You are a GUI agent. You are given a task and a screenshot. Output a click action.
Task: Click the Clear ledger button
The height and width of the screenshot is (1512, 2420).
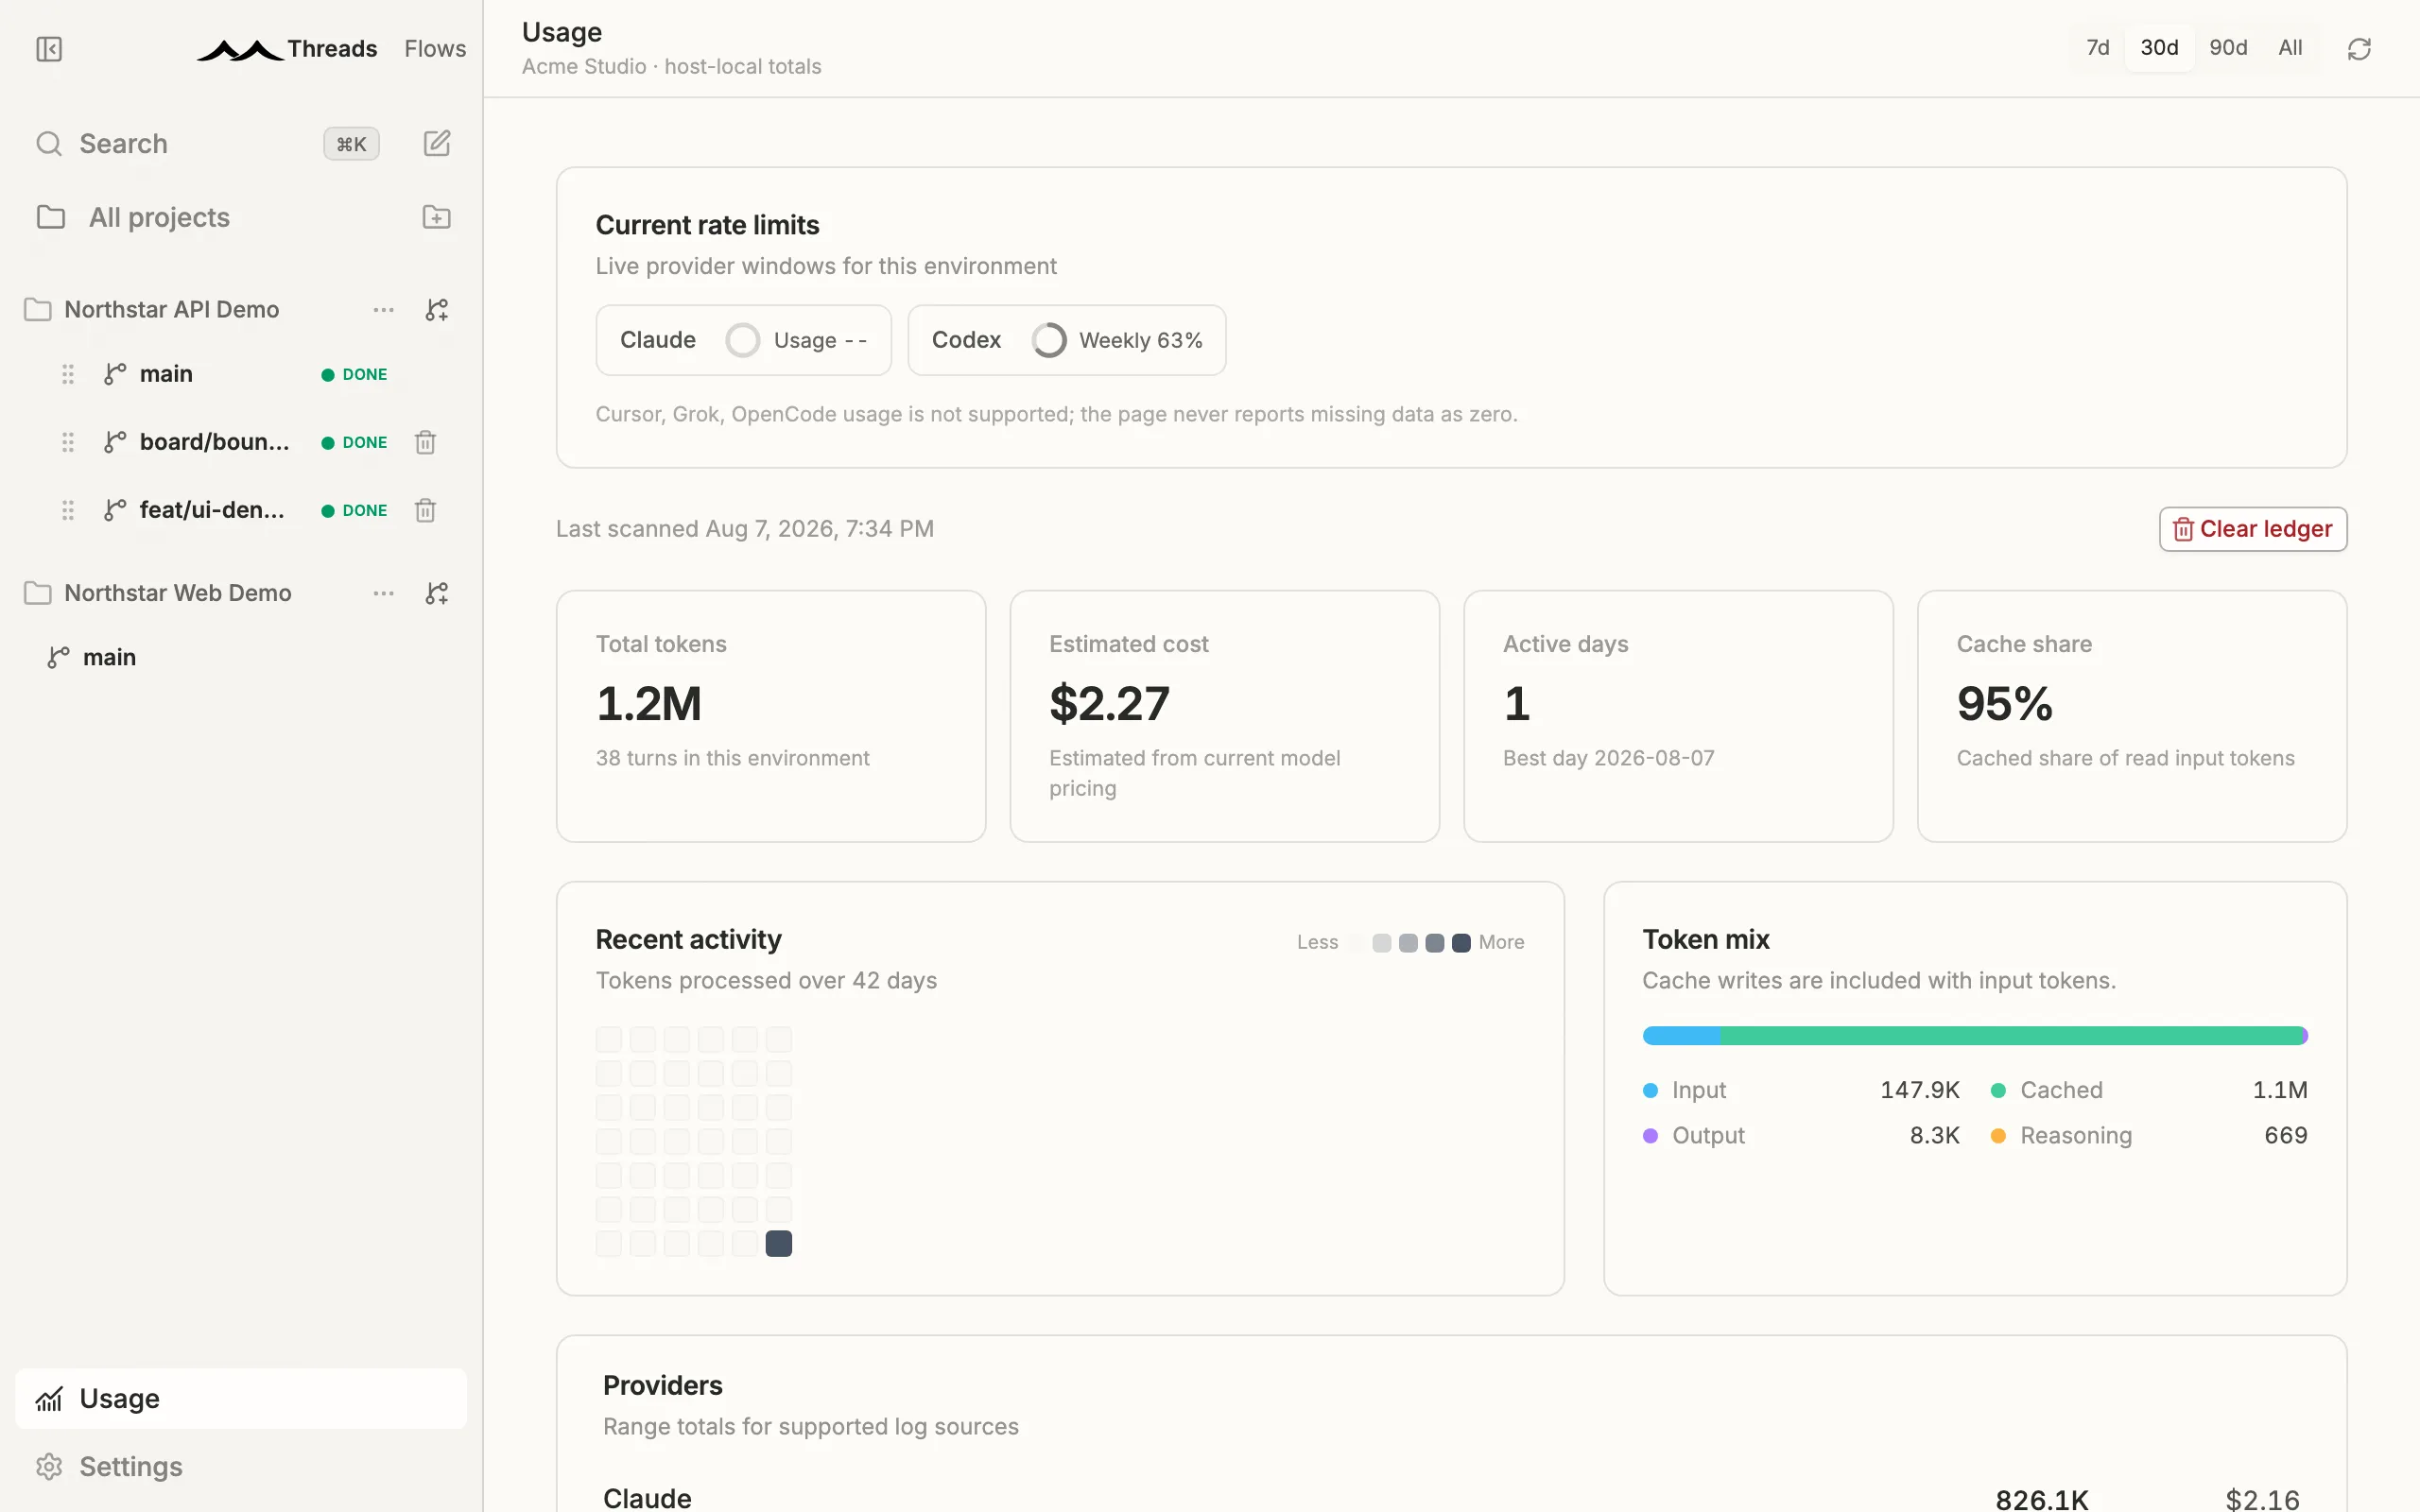(2252, 529)
